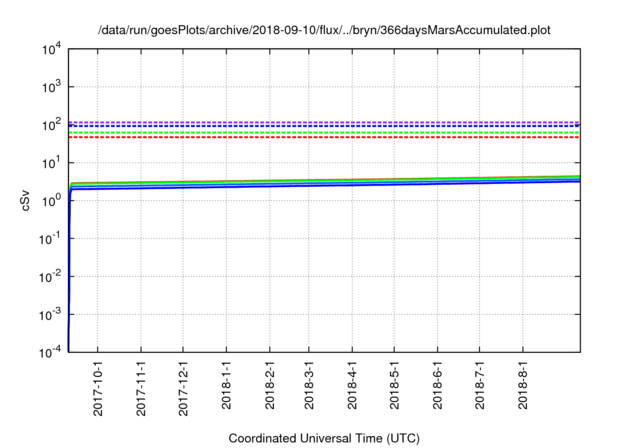Click the 10^4 y-axis tick label
The image size is (640, 448).
[x=51, y=49]
